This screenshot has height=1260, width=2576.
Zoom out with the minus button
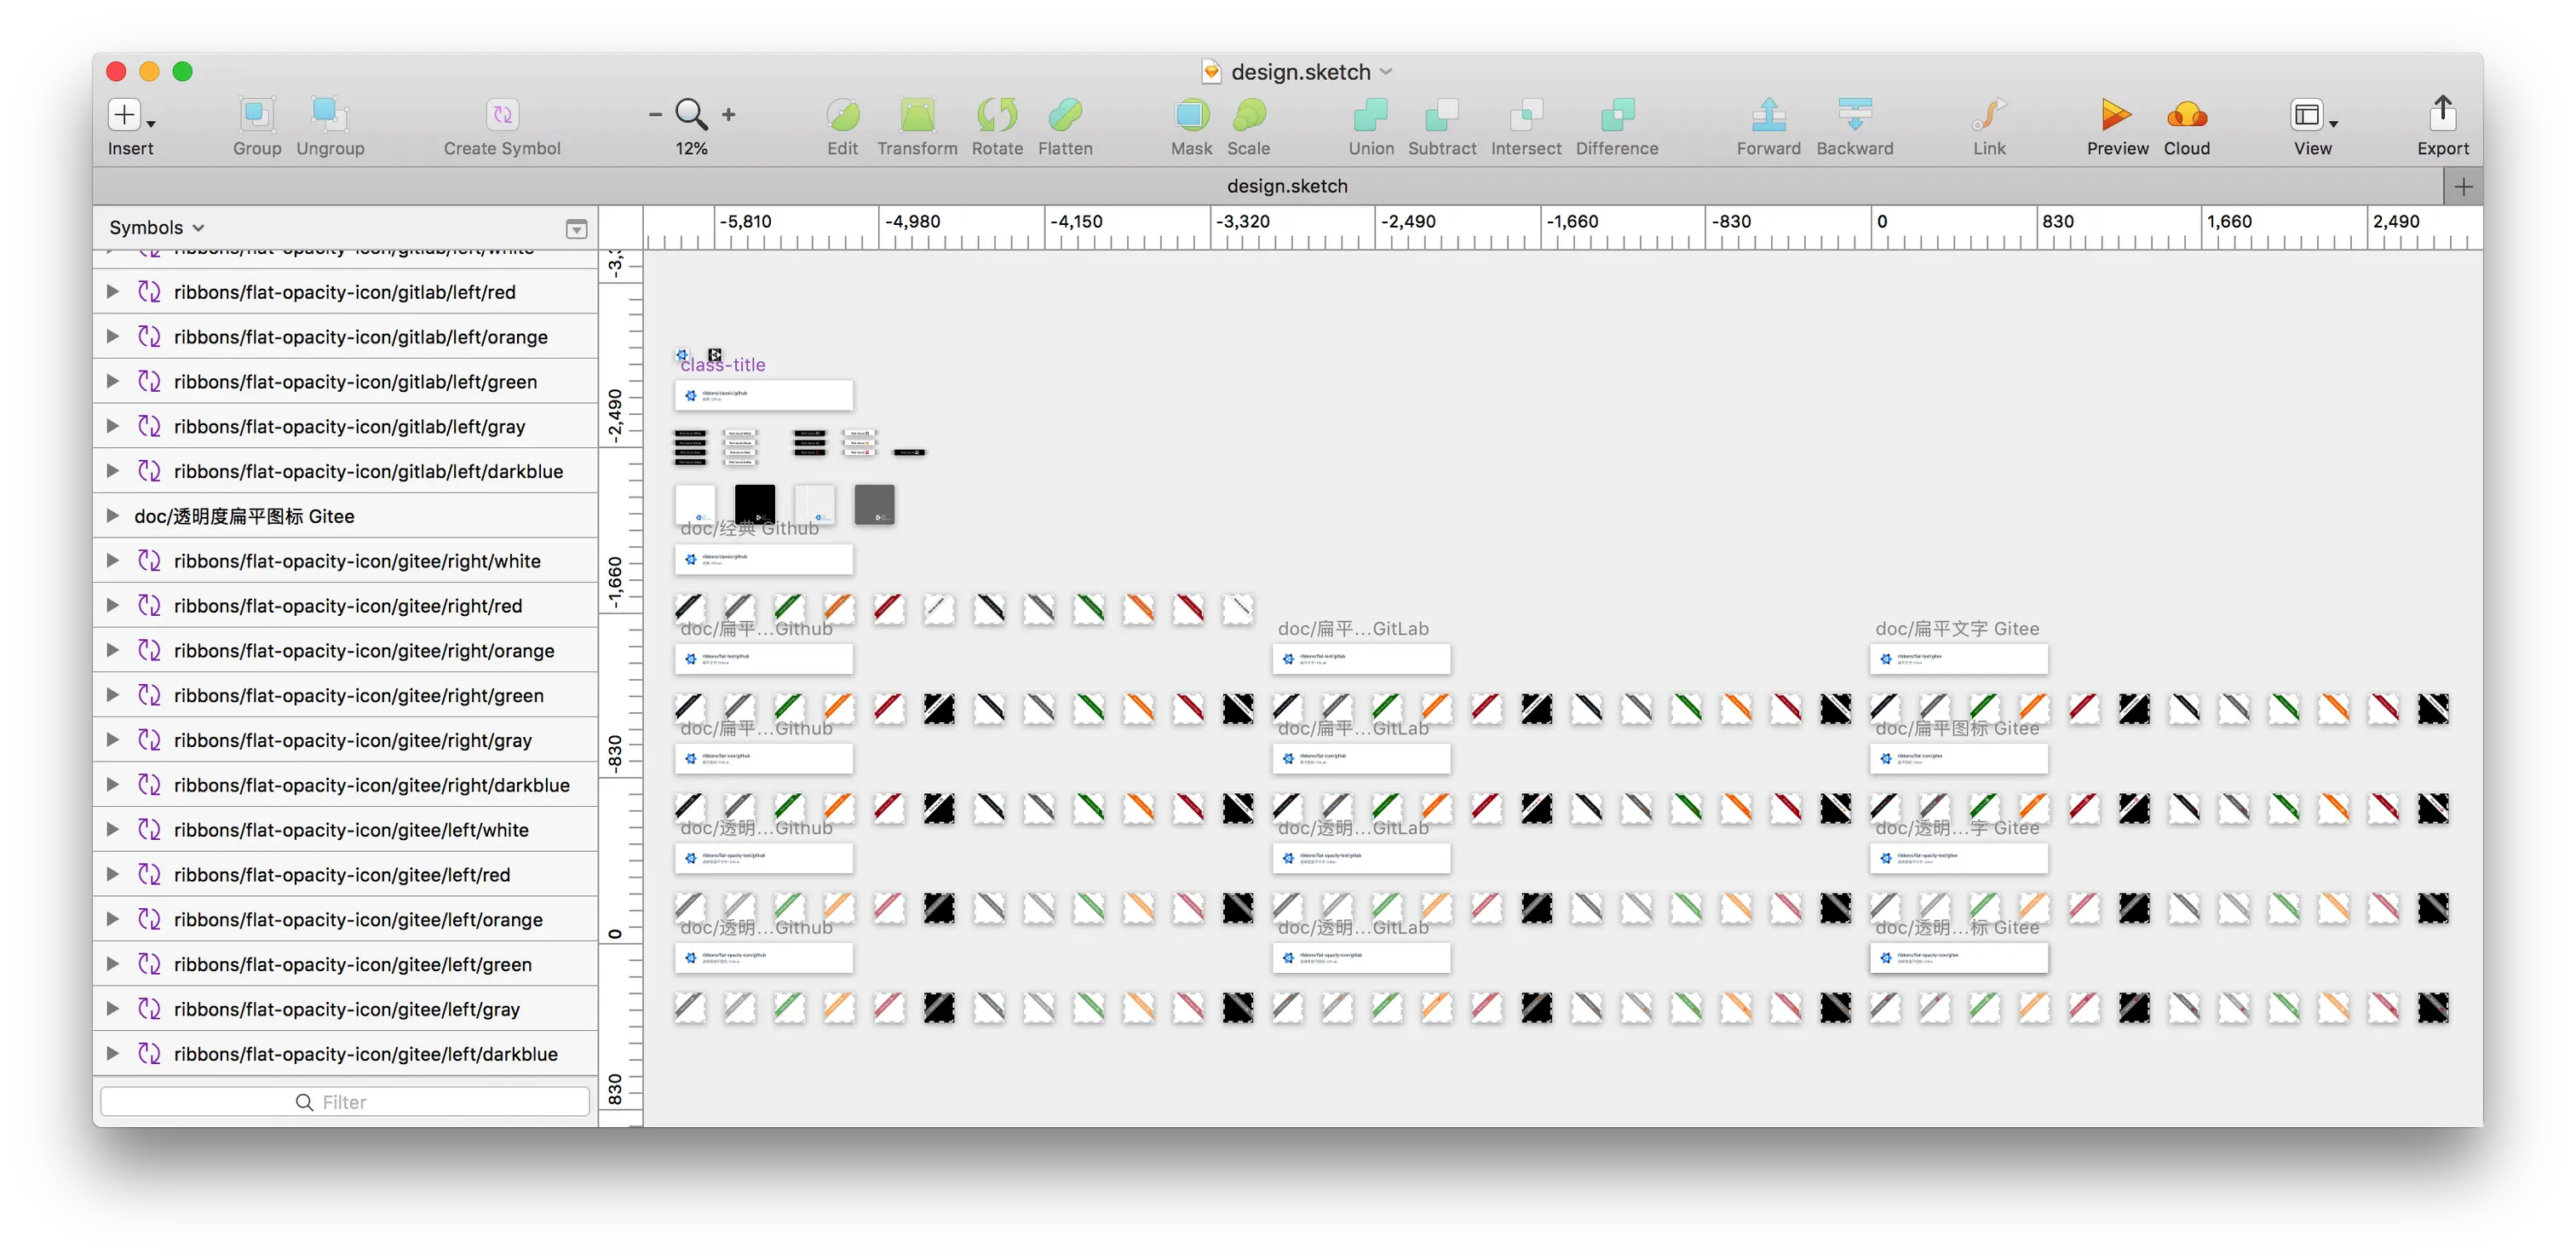tap(655, 115)
